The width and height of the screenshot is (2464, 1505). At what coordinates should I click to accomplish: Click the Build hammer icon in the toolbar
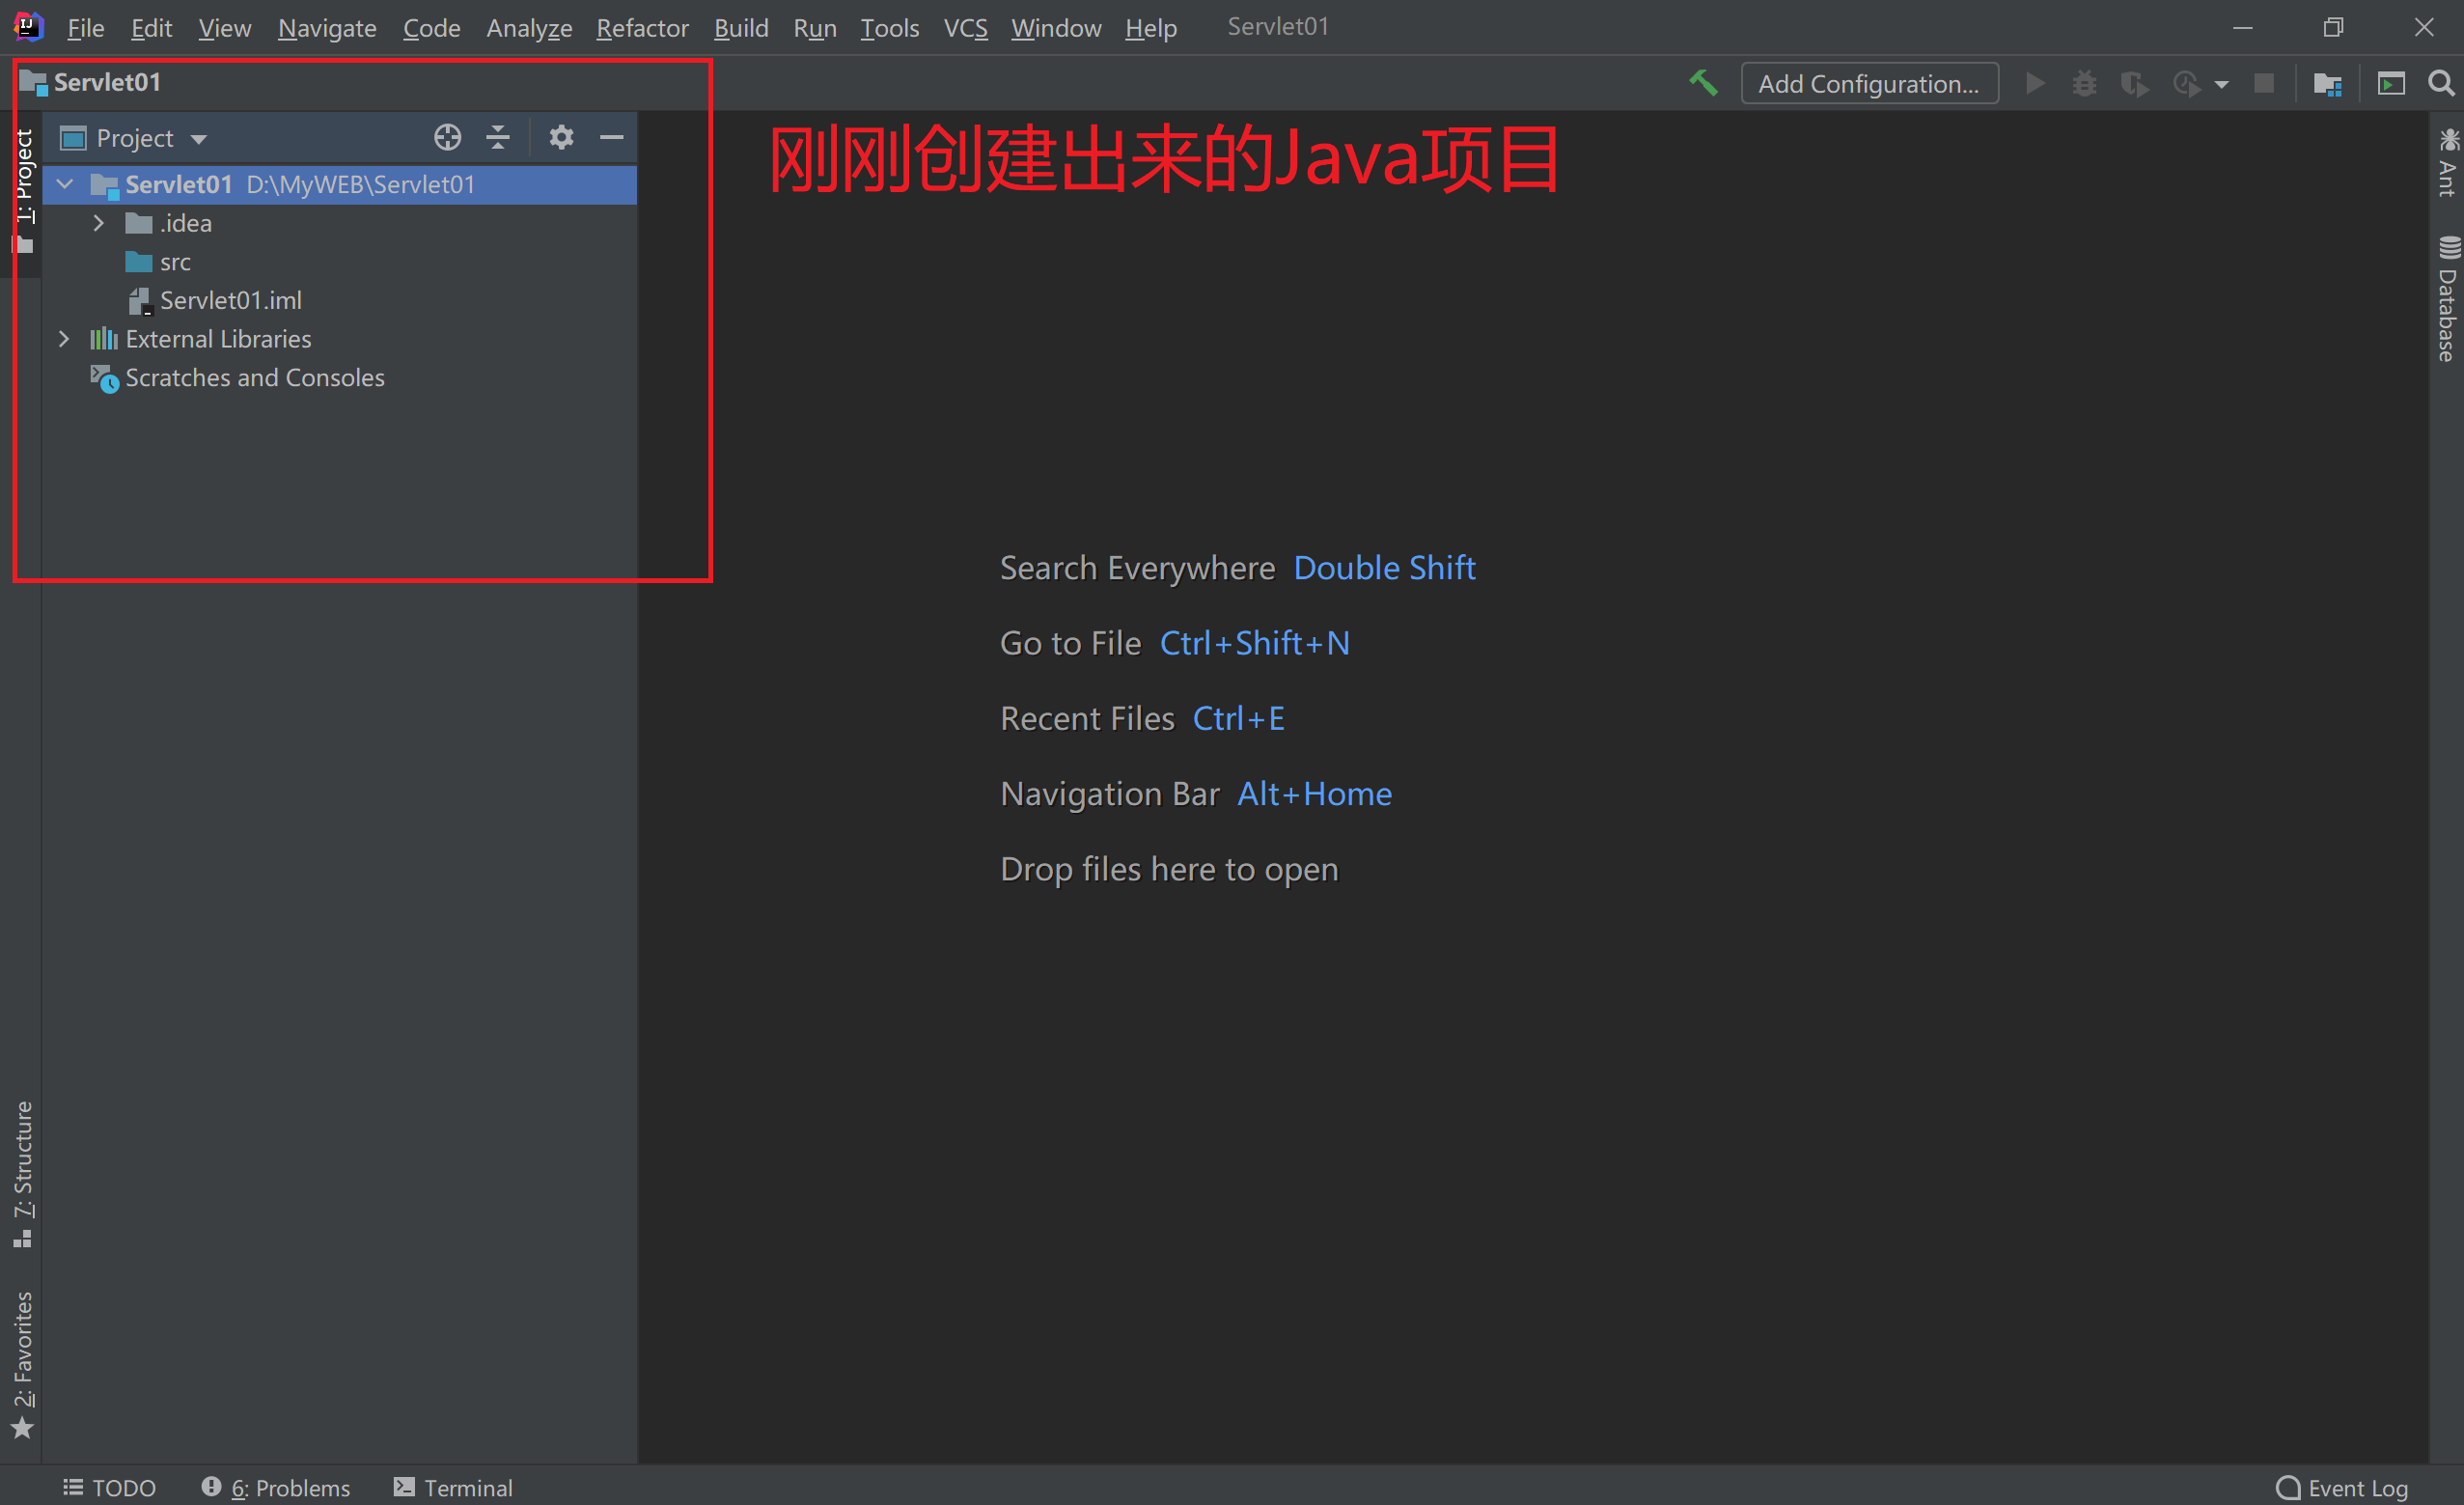[x=1704, y=83]
